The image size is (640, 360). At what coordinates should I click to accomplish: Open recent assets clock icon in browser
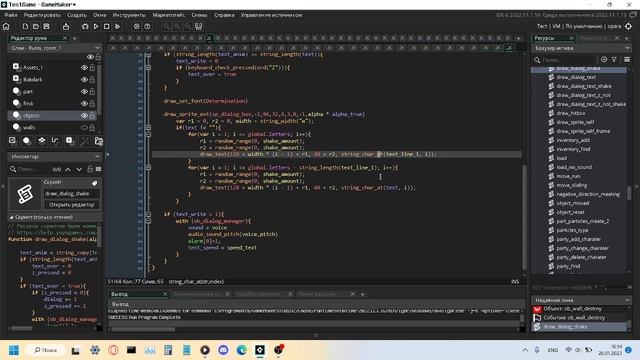point(604,60)
